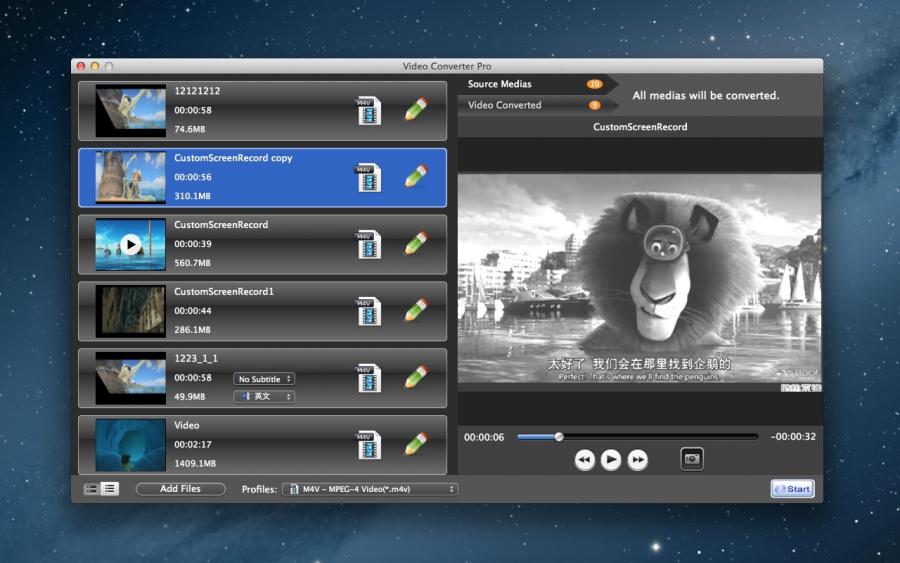This screenshot has height=563, width=900.
Task: Switch to compact list view
Action: tap(110, 489)
